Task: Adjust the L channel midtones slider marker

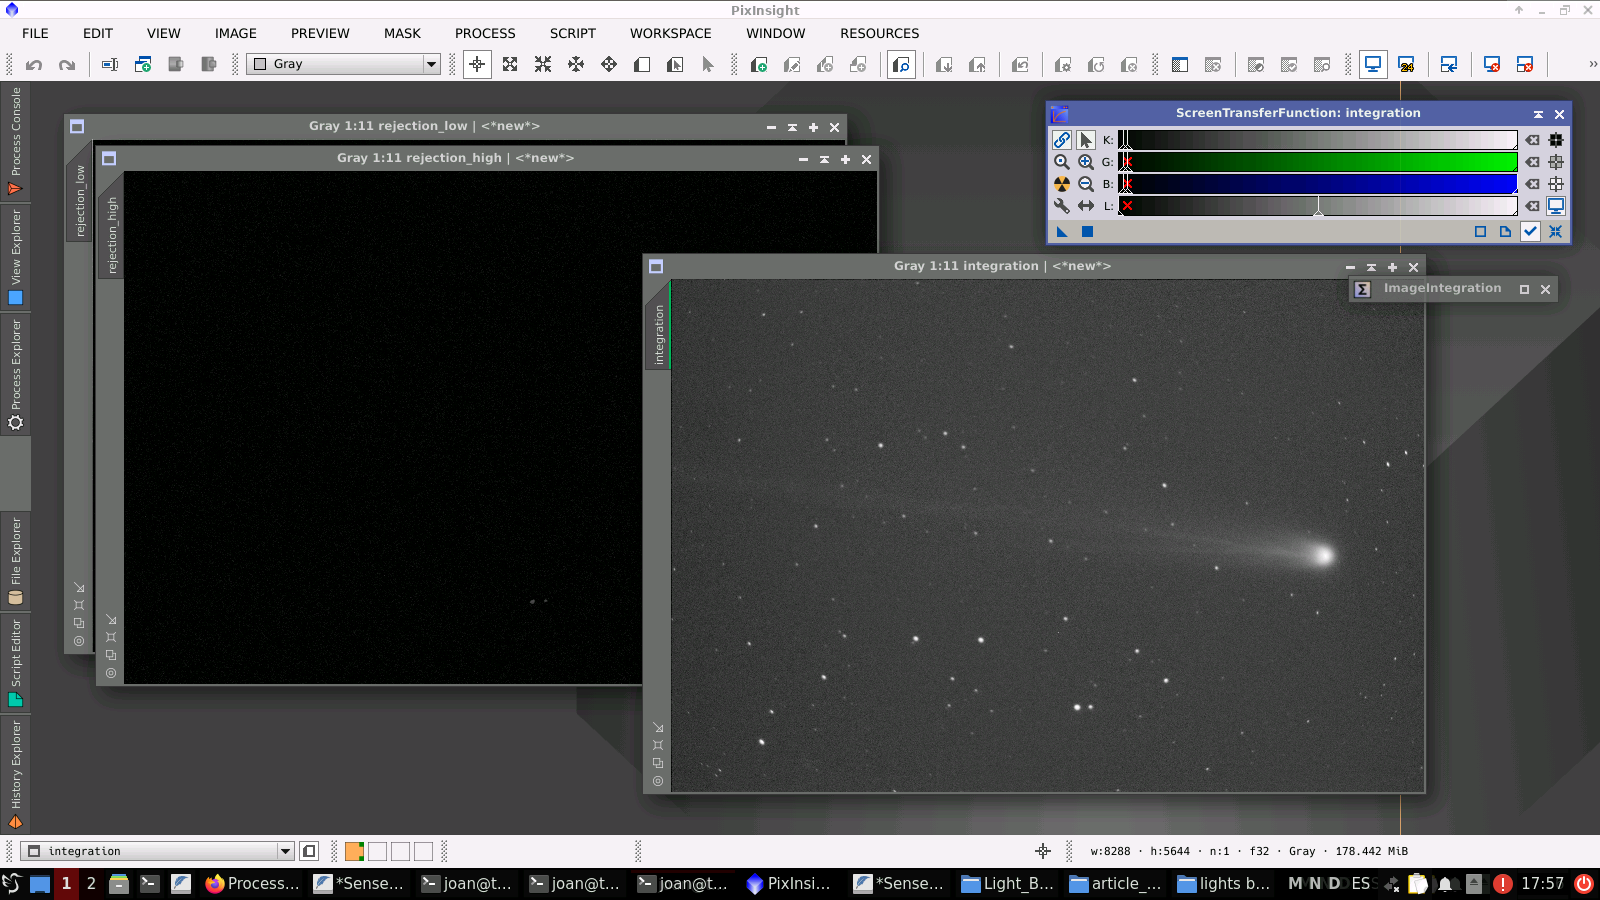Action: [1318, 210]
